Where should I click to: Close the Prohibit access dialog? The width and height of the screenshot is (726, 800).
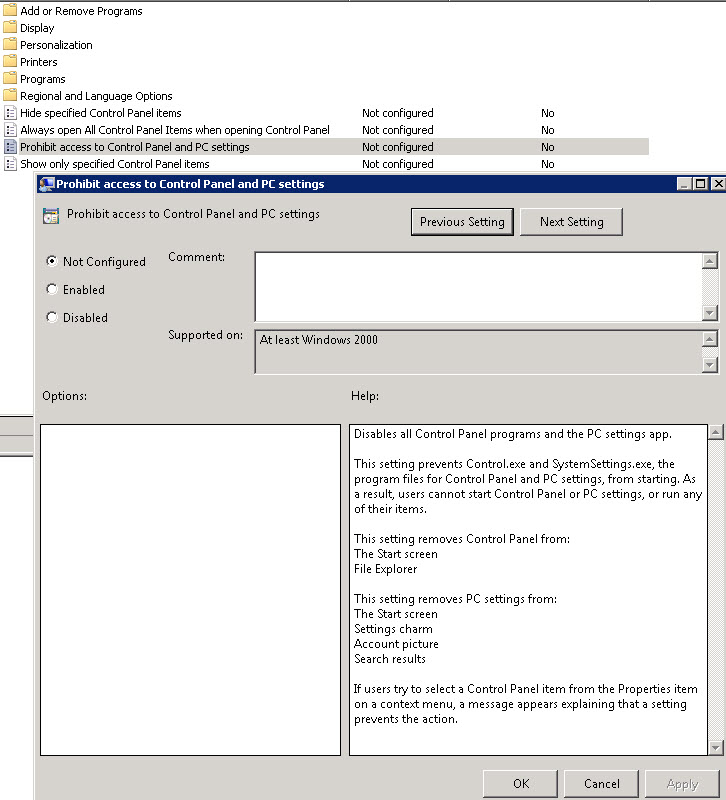point(718,184)
